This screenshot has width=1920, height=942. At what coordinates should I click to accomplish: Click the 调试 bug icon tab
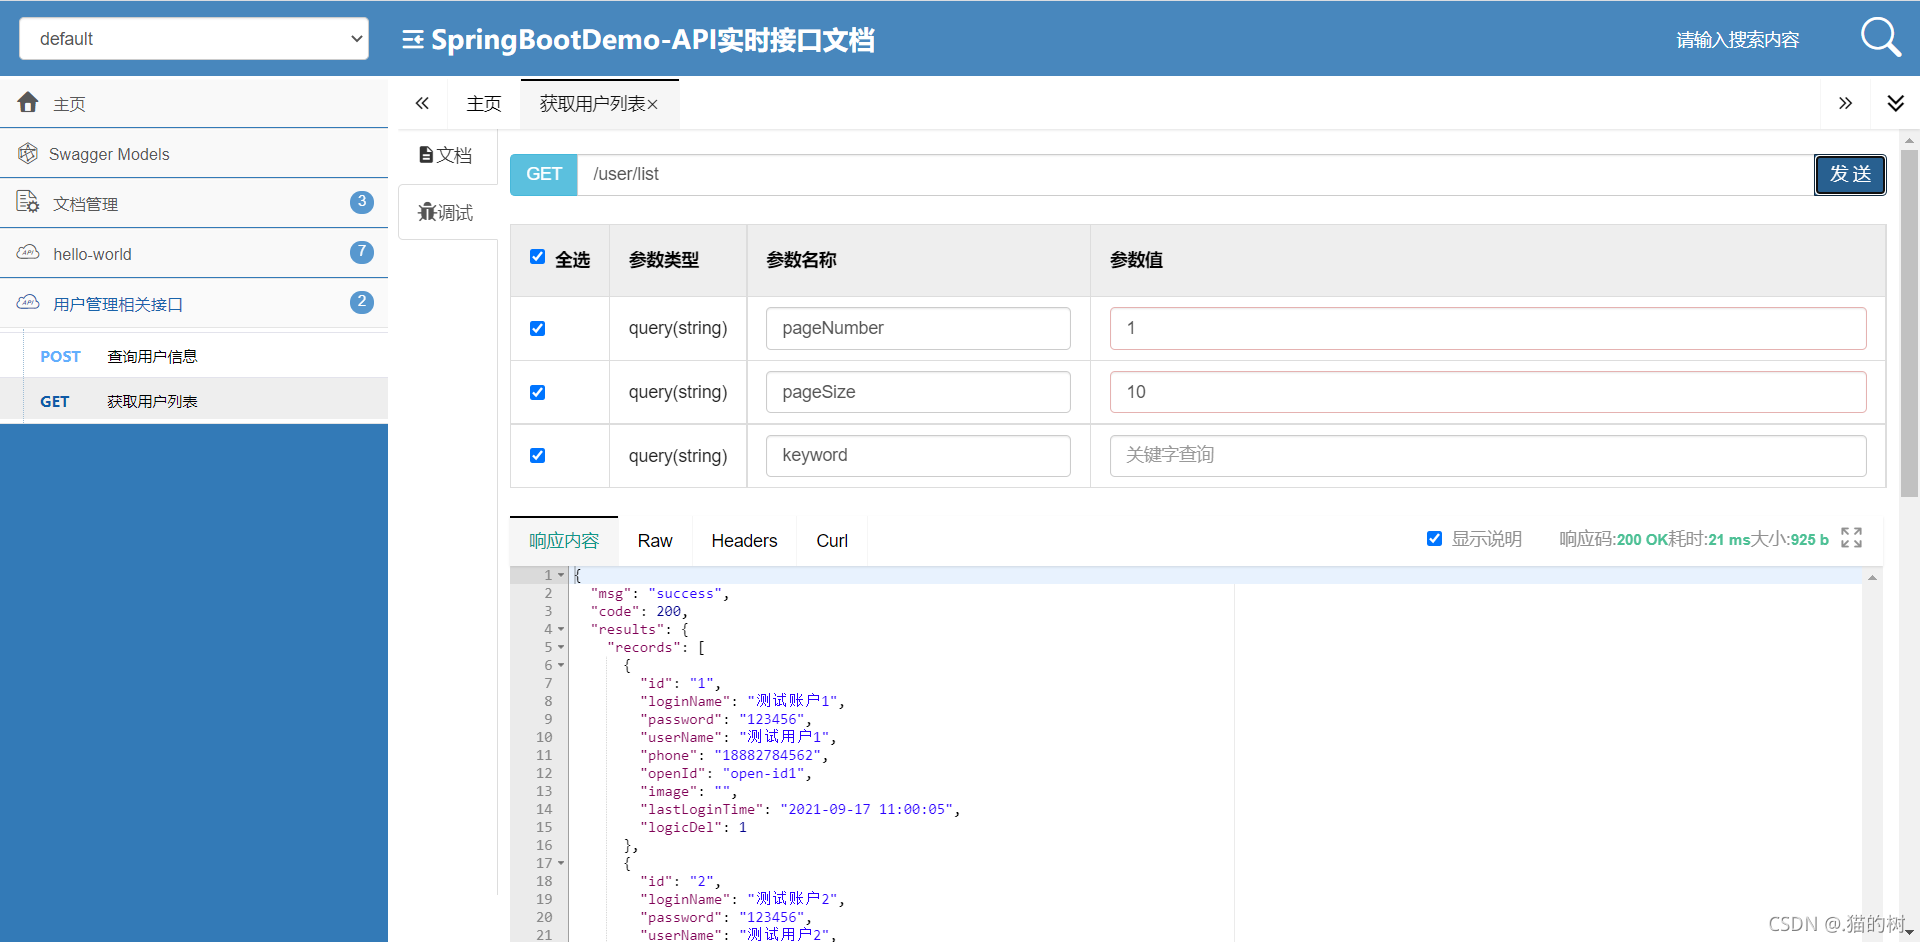446,212
